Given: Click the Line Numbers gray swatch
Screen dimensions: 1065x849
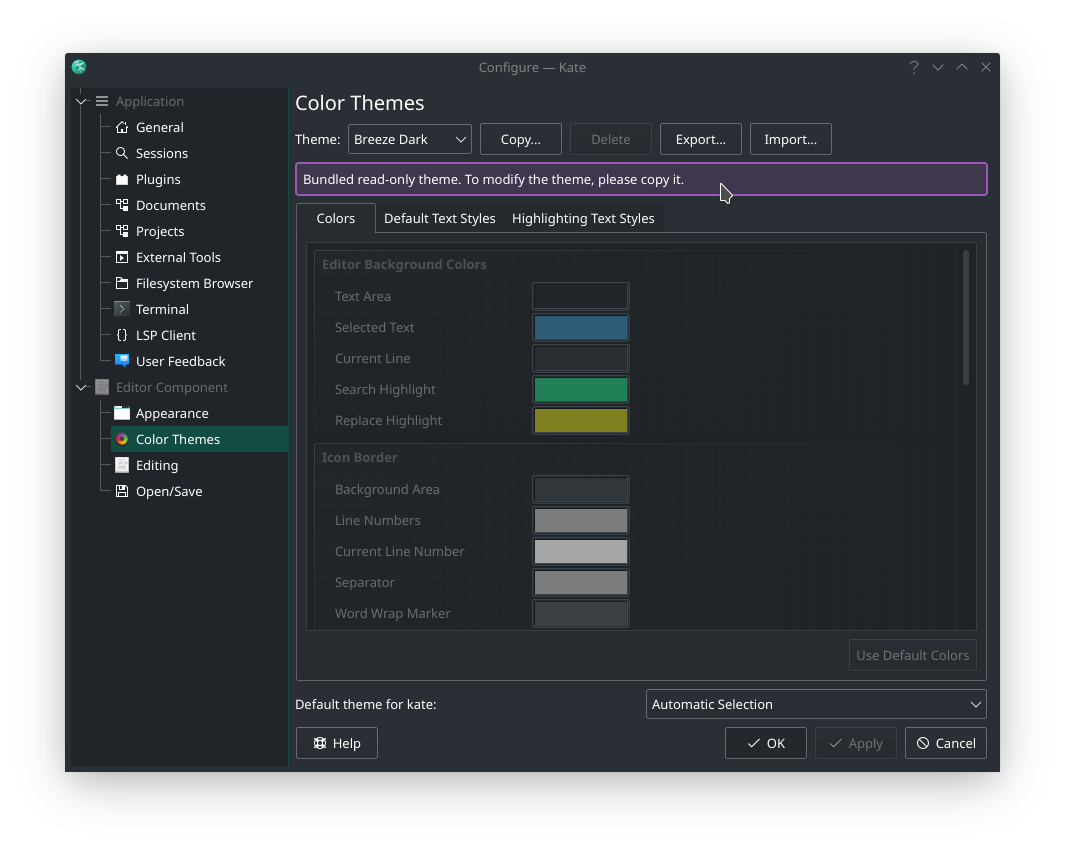Looking at the screenshot, I should point(581,520).
